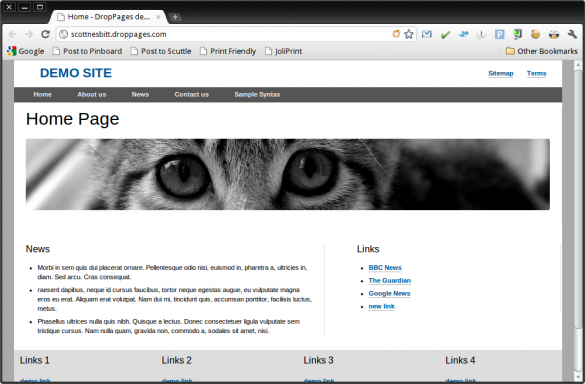Open the Google News link
Viewport: 585px width, 384px height.
390,294
